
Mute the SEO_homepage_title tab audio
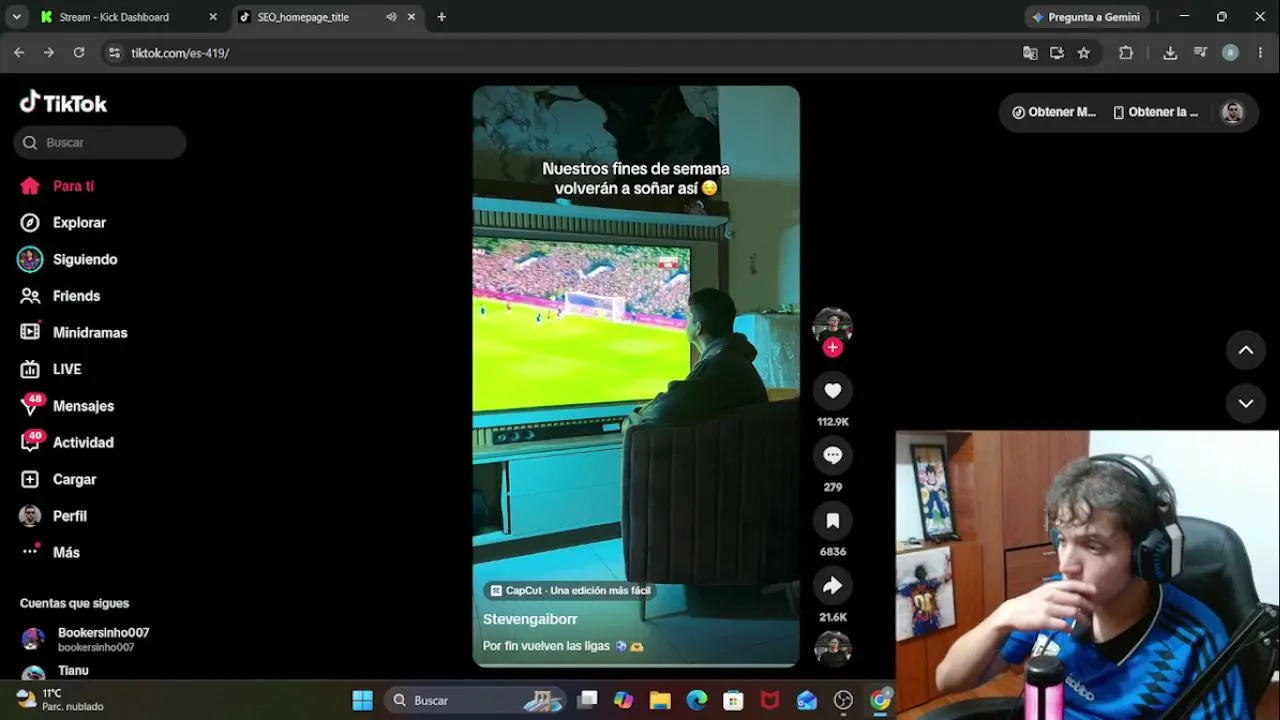tap(391, 17)
